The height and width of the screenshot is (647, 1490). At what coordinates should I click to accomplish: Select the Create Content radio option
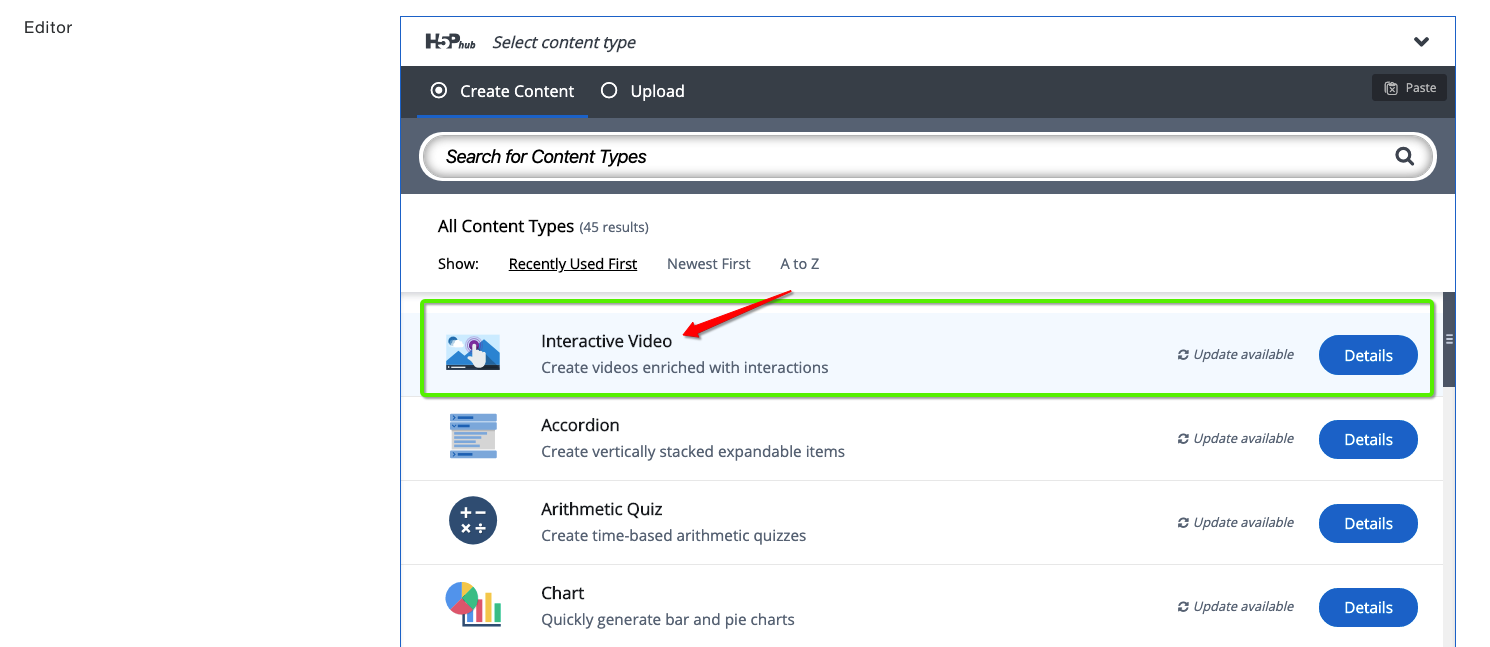point(502,91)
